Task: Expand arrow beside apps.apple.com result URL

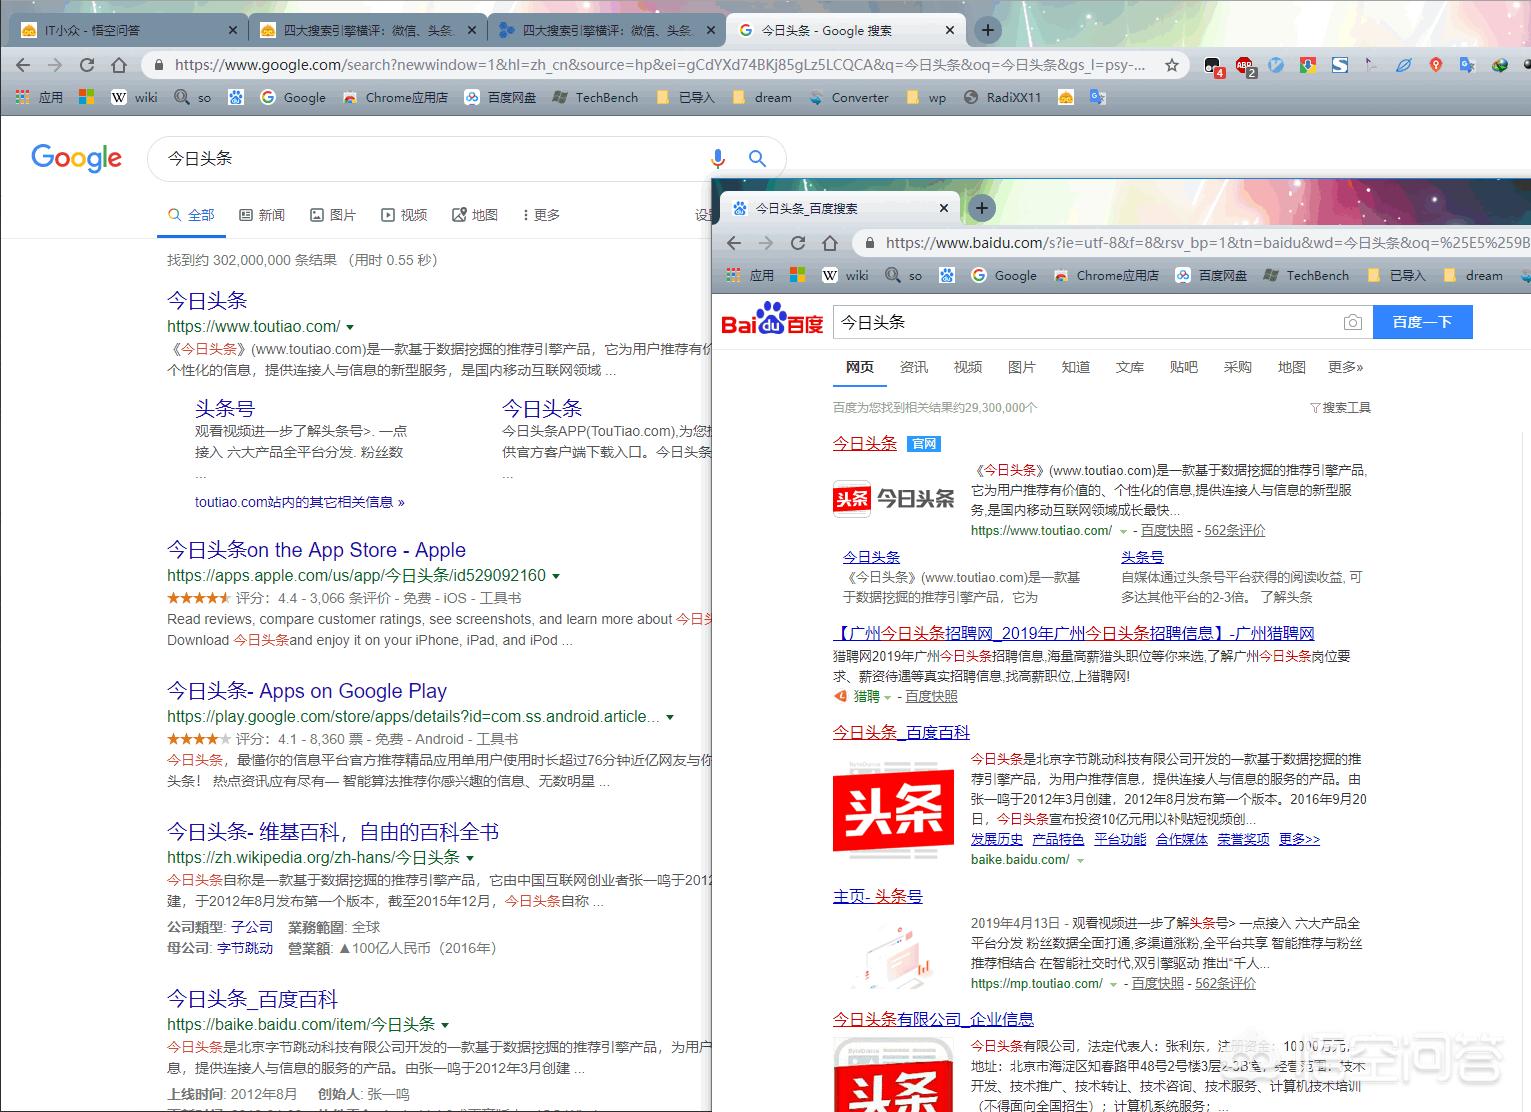Action: click(x=556, y=576)
